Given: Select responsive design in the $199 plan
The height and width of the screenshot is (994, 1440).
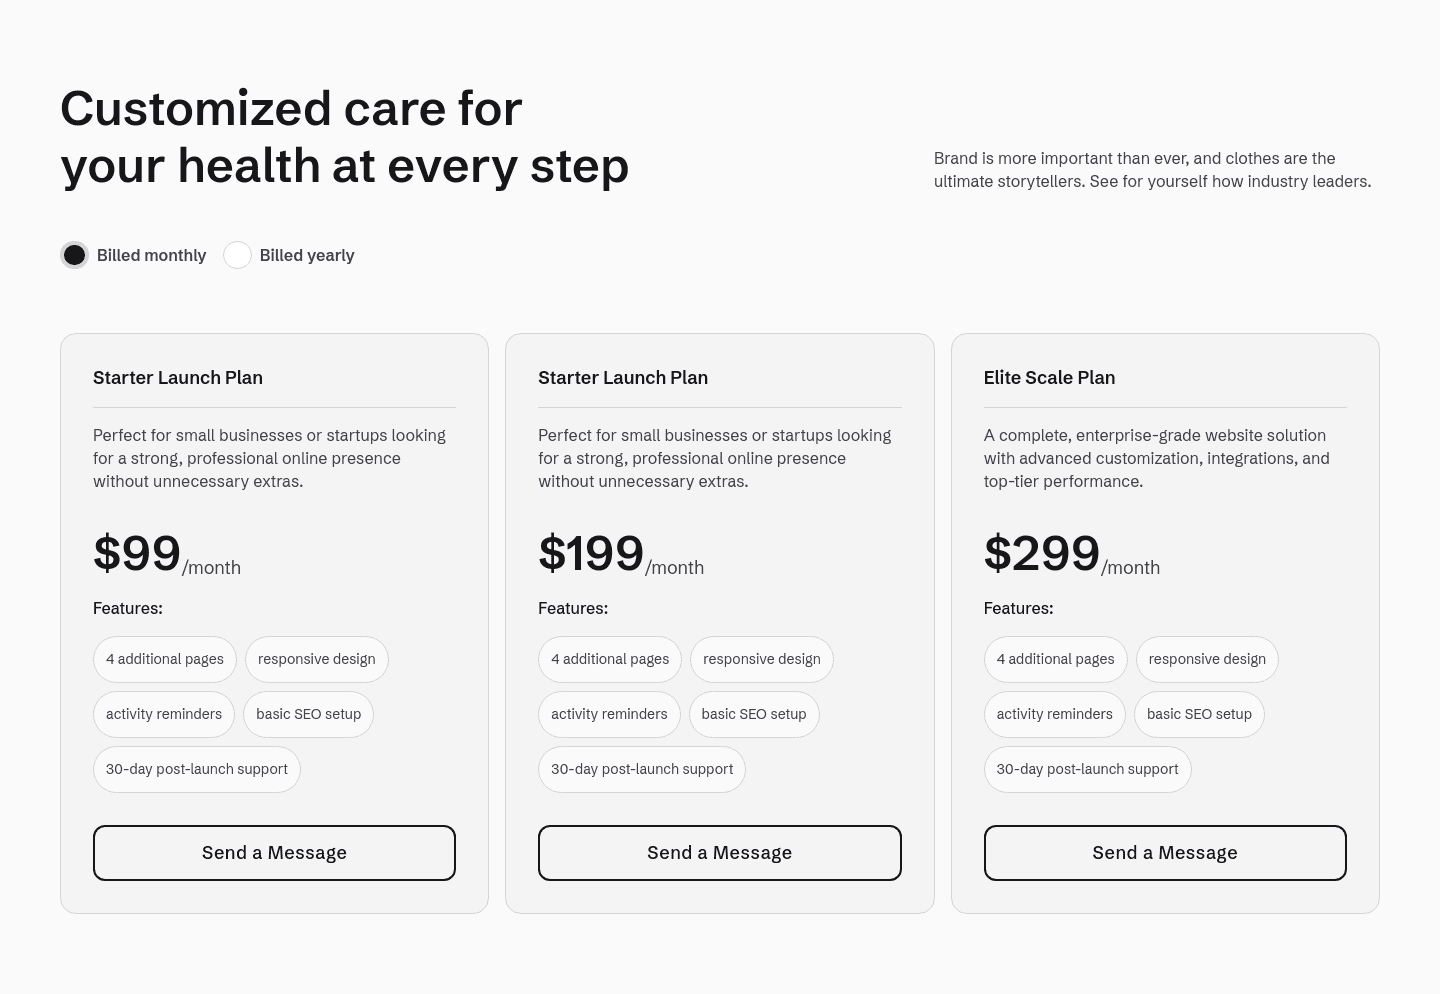Looking at the screenshot, I should pyautogui.click(x=761, y=659).
